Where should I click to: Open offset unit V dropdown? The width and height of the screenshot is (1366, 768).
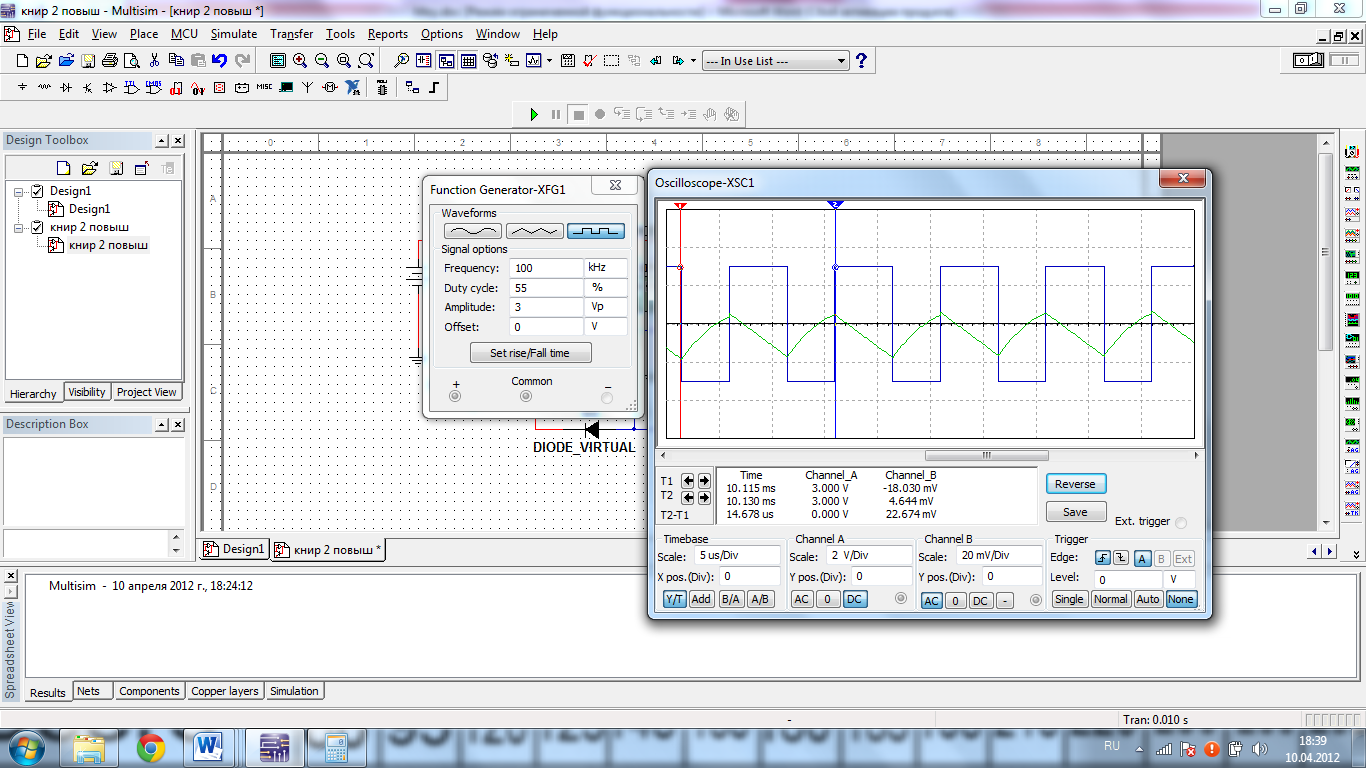click(x=606, y=327)
